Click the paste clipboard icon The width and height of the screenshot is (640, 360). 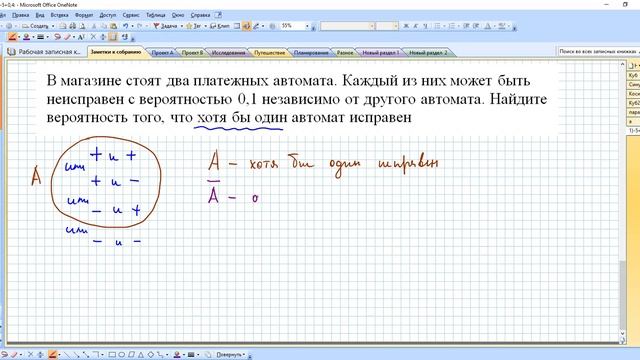(113, 26)
